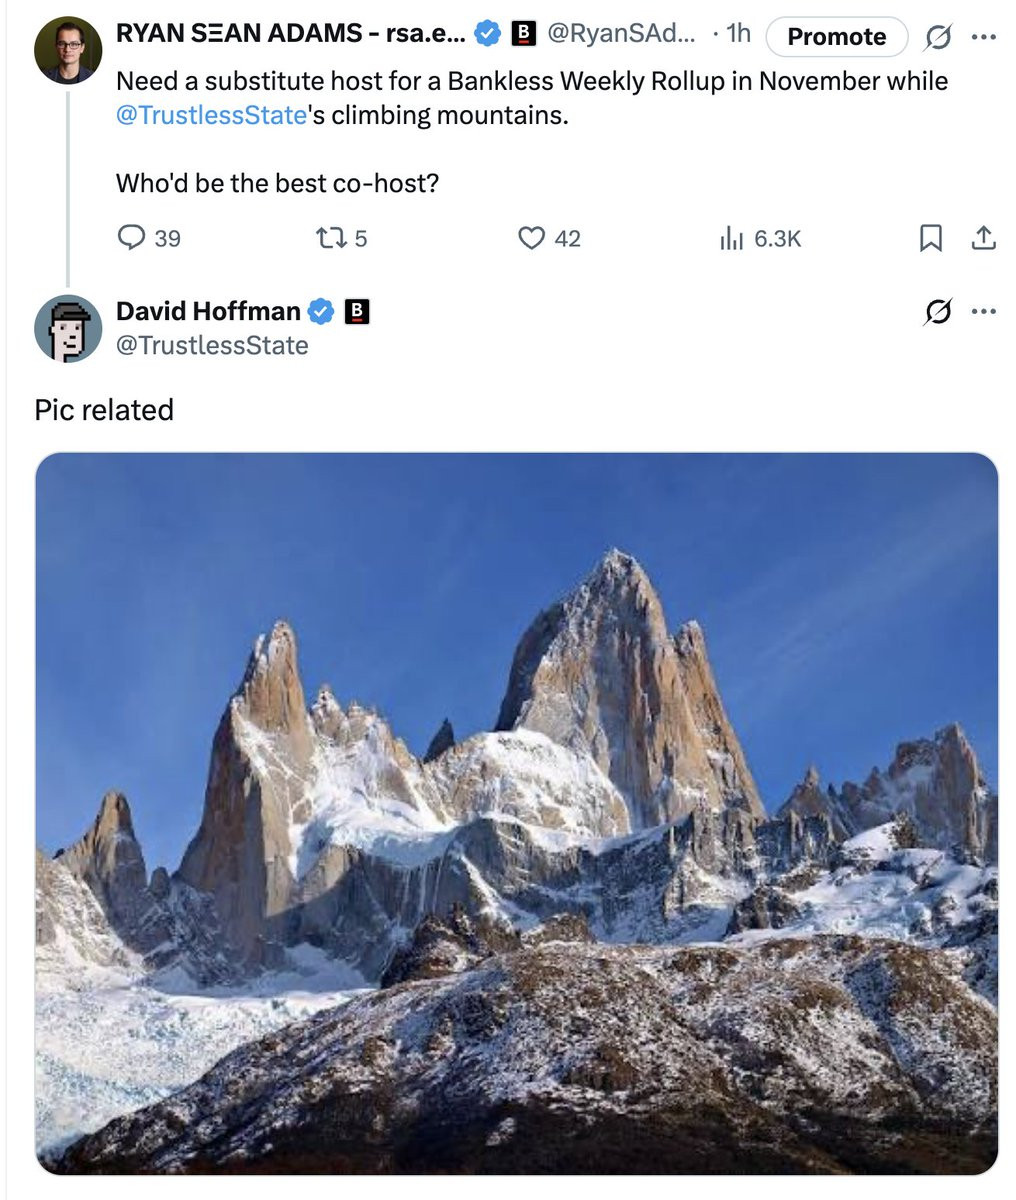
Task: Open more options on David Hoffman's tweet
Action: tap(984, 312)
